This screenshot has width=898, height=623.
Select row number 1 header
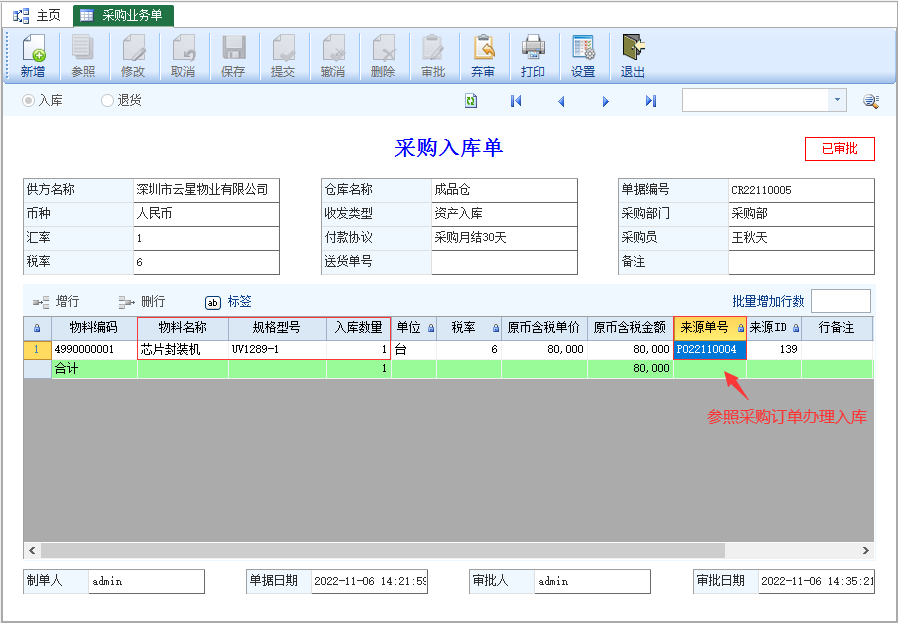click(x=37, y=349)
